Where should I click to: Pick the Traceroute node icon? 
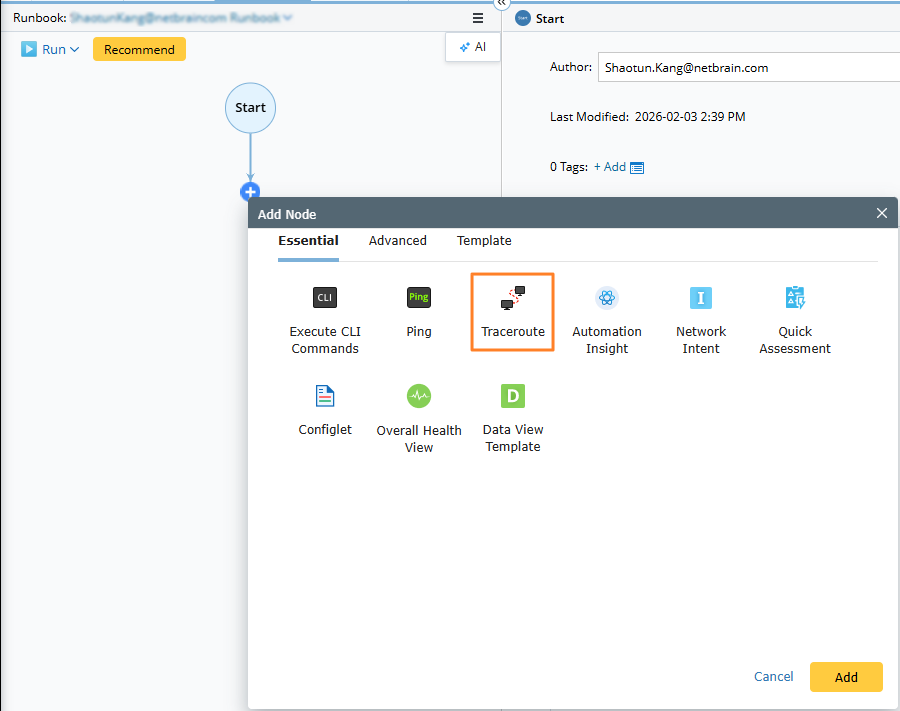[513, 297]
